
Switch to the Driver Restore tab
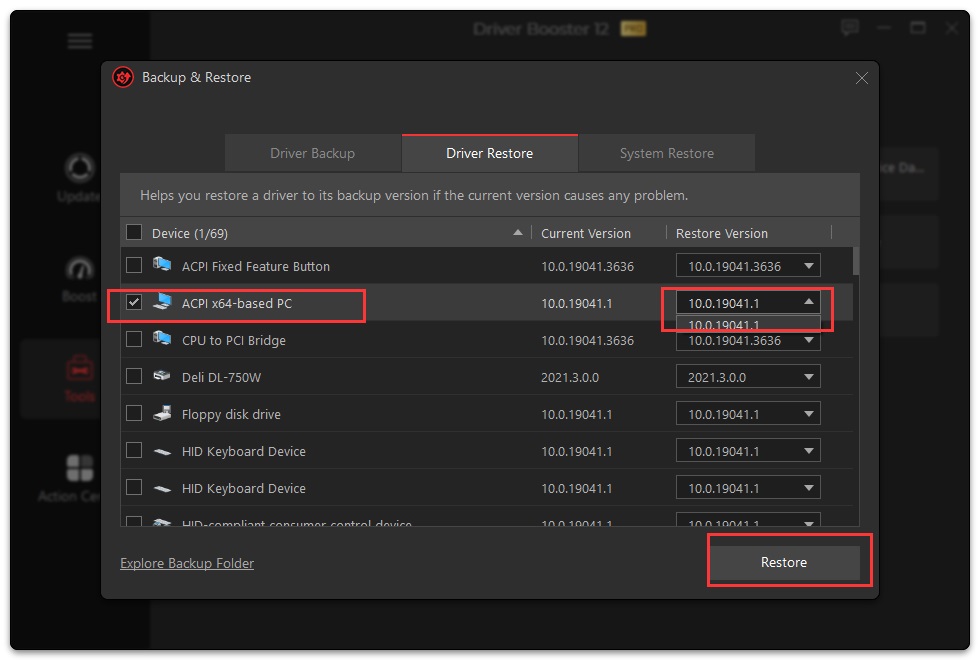tap(489, 153)
